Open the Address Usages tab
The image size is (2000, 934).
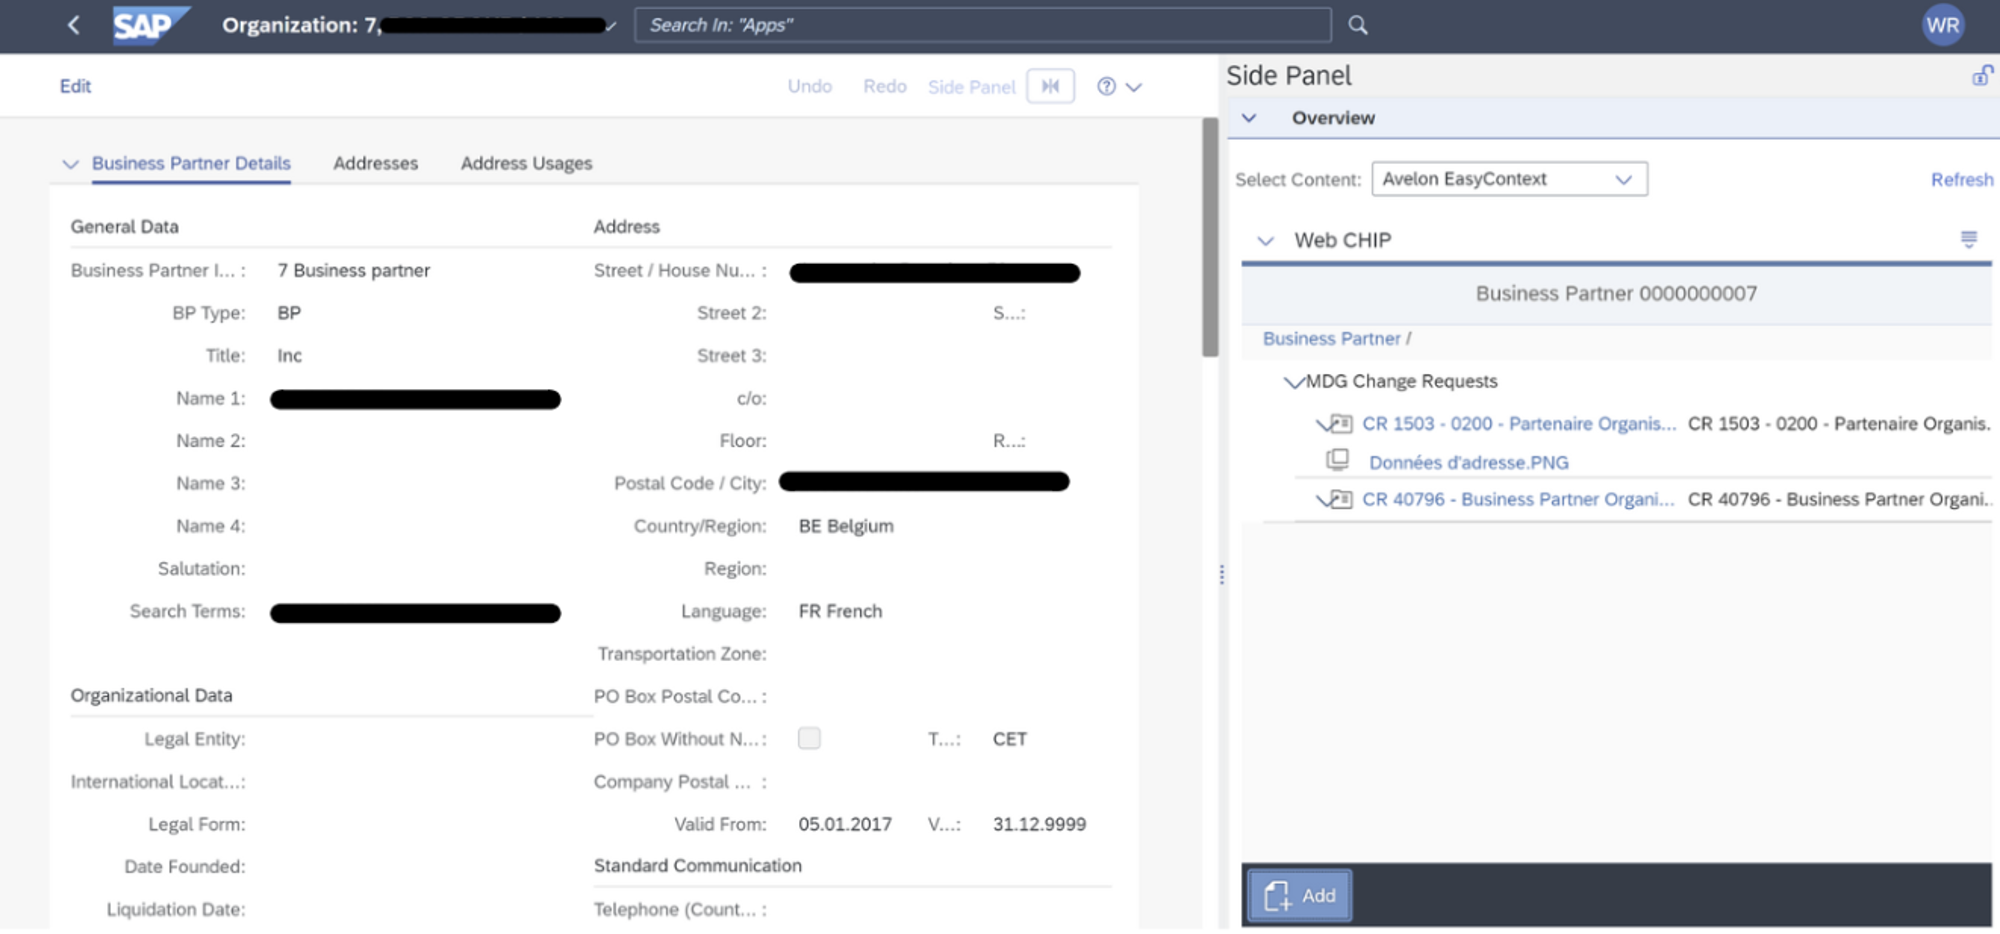[526, 163]
